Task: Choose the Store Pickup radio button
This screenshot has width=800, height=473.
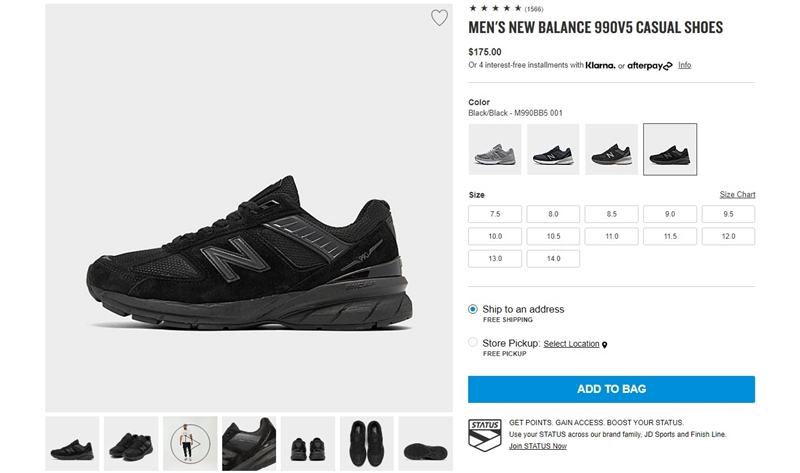Action: [x=473, y=342]
